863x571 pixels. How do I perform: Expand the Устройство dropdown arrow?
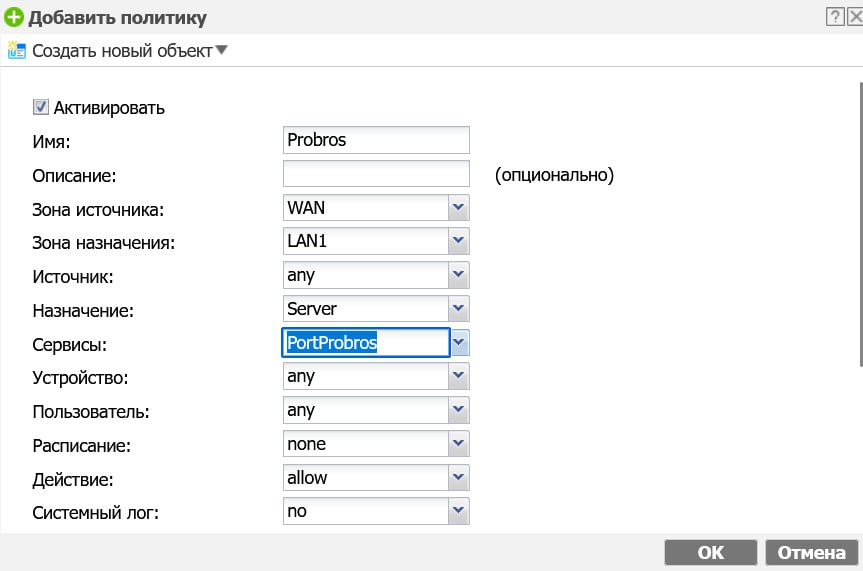tap(458, 376)
